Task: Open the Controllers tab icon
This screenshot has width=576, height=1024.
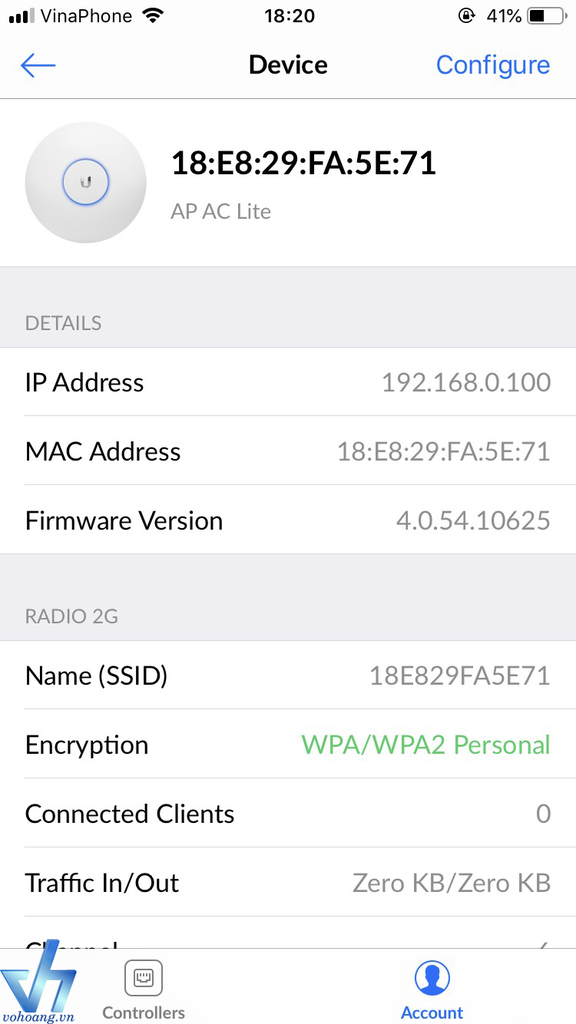Action: tap(144, 978)
